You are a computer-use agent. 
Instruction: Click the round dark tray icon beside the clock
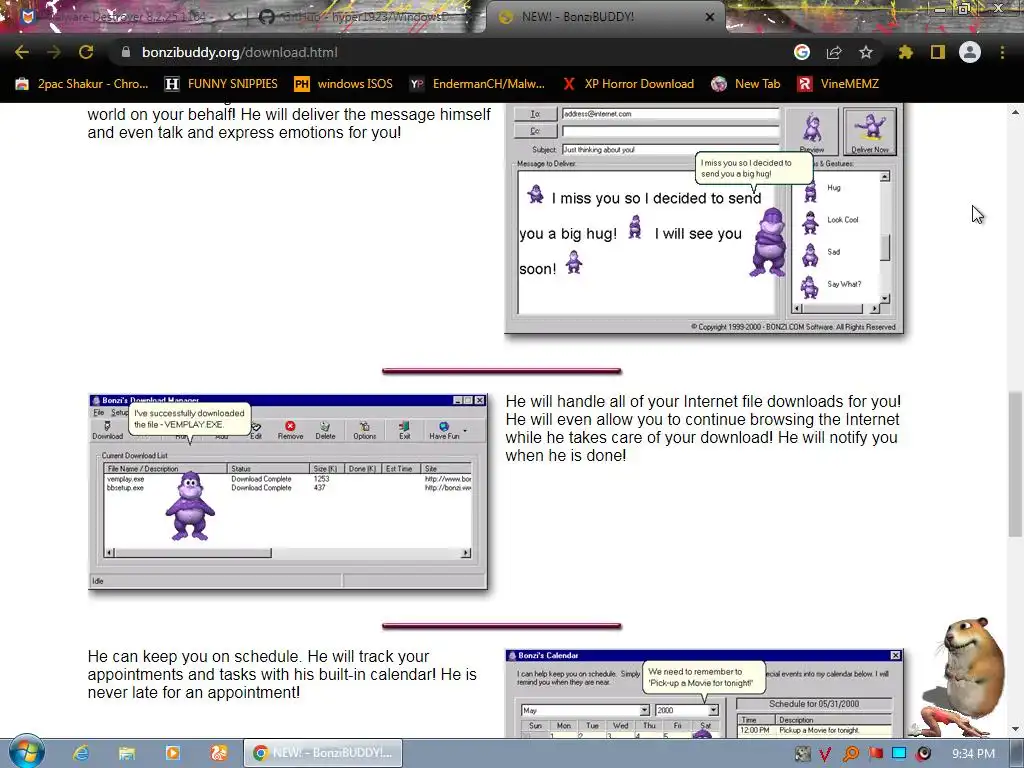pyautogui.click(x=923, y=754)
